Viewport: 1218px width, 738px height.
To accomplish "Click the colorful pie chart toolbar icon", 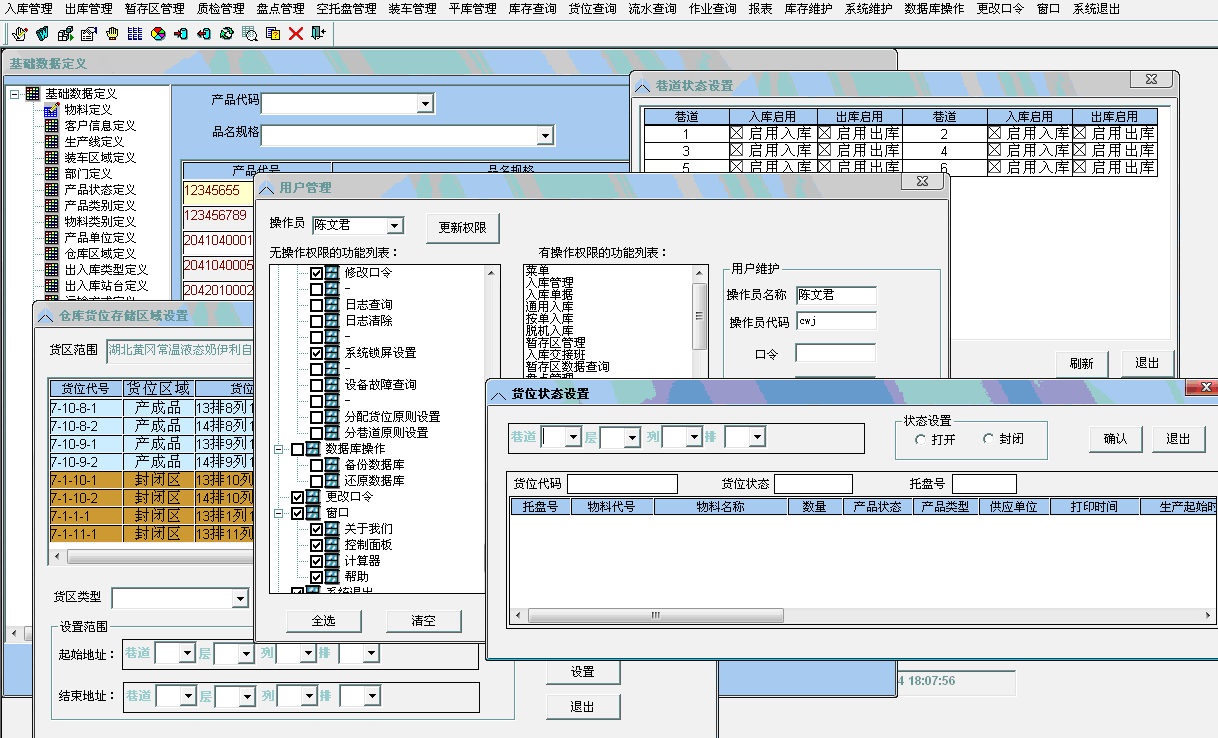I will pos(157,34).
